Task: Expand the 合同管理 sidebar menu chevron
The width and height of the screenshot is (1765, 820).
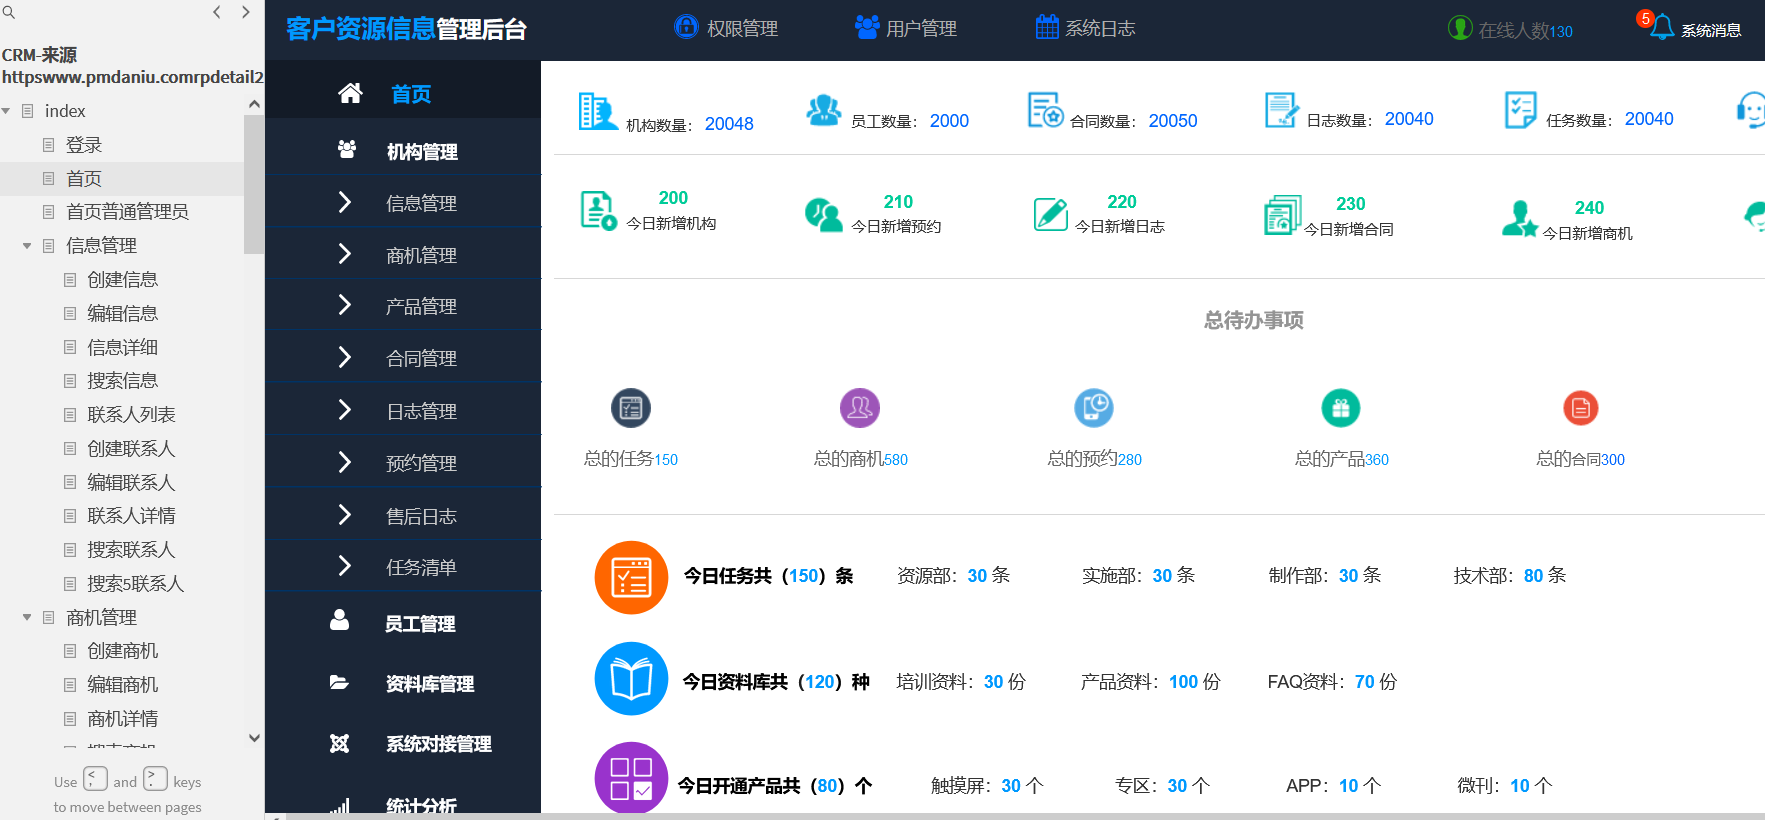Action: coord(345,357)
